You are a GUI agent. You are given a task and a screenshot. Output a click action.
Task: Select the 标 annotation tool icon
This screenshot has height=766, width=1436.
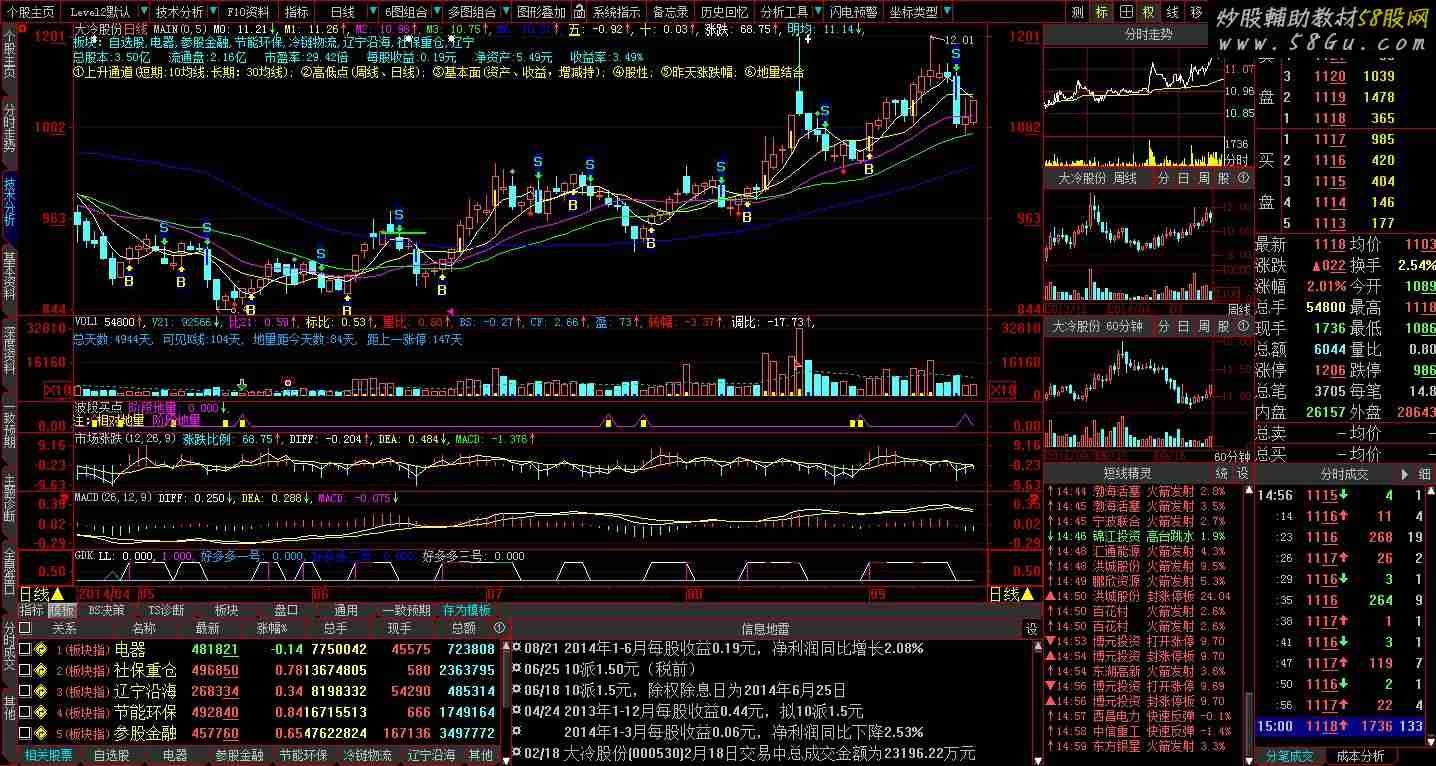pos(1102,12)
